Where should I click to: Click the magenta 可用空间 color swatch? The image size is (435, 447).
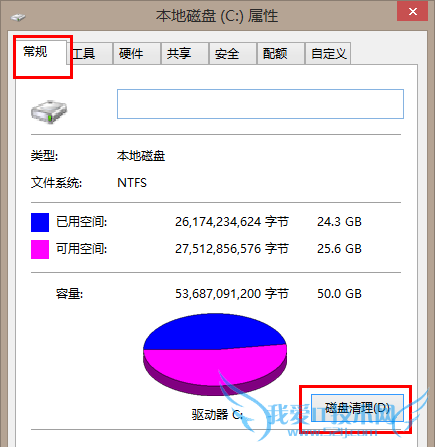click(x=40, y=249)
